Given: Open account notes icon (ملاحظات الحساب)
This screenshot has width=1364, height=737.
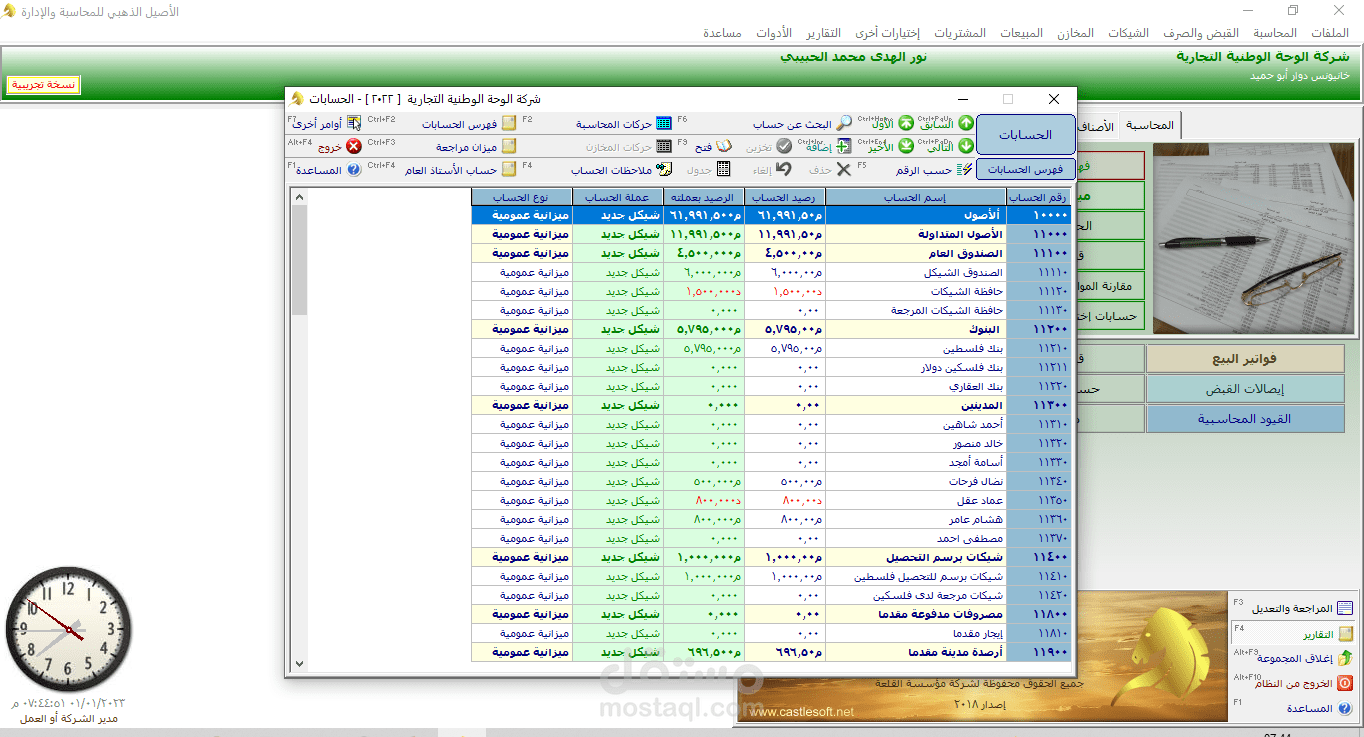Looking at the screenshot, I should click(663, 169).
